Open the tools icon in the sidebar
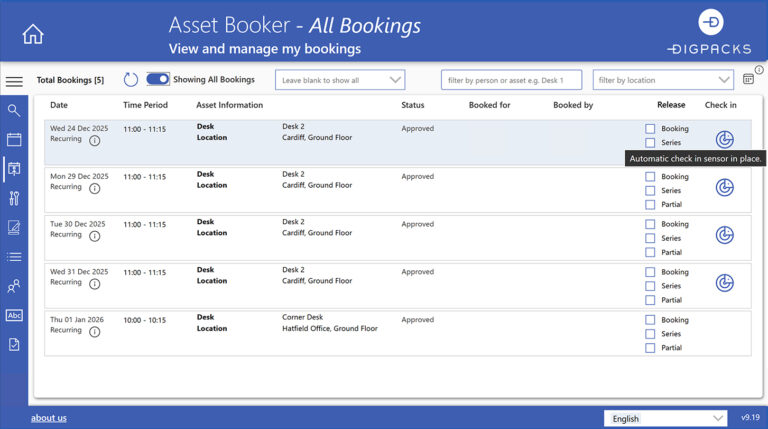768x429 pixels. click(x=14, y=198)
